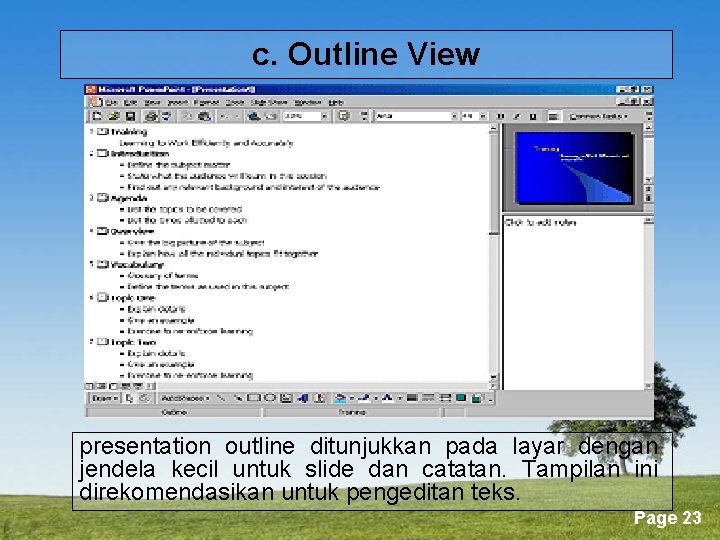Open the View menu
This screenshot has width=720, height=540.
(152, 102)
